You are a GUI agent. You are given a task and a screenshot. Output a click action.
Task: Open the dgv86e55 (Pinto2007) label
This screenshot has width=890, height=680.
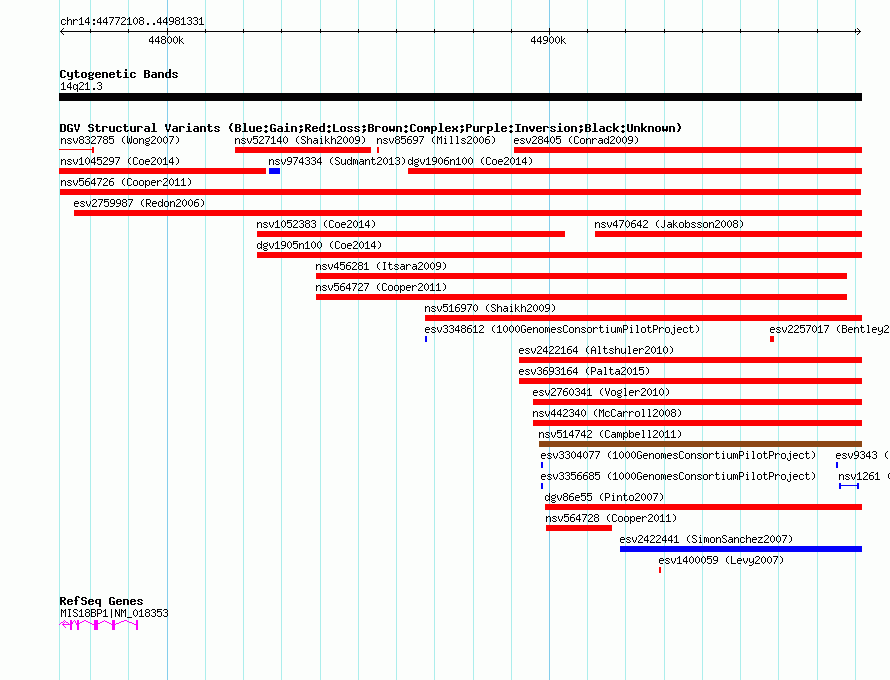pos(604,497)
